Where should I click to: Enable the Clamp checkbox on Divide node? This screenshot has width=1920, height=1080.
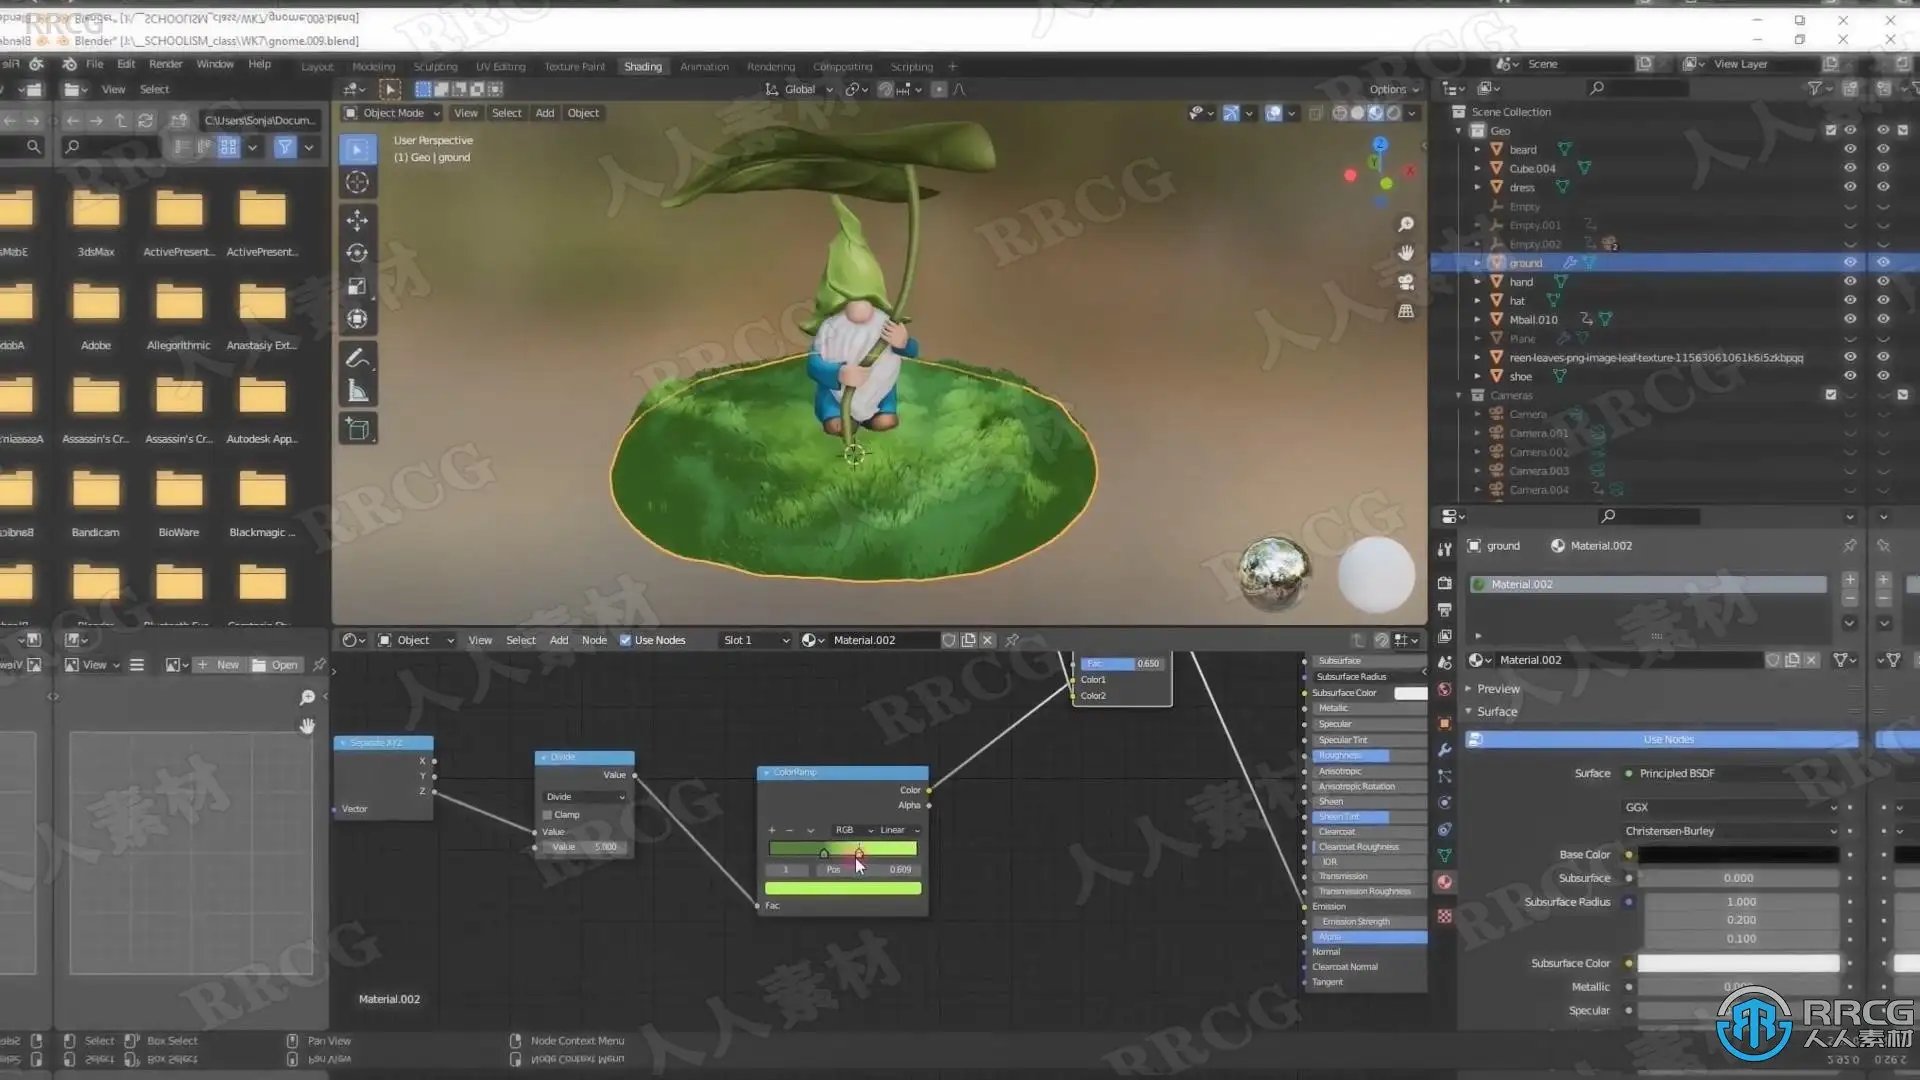[548, 815]
